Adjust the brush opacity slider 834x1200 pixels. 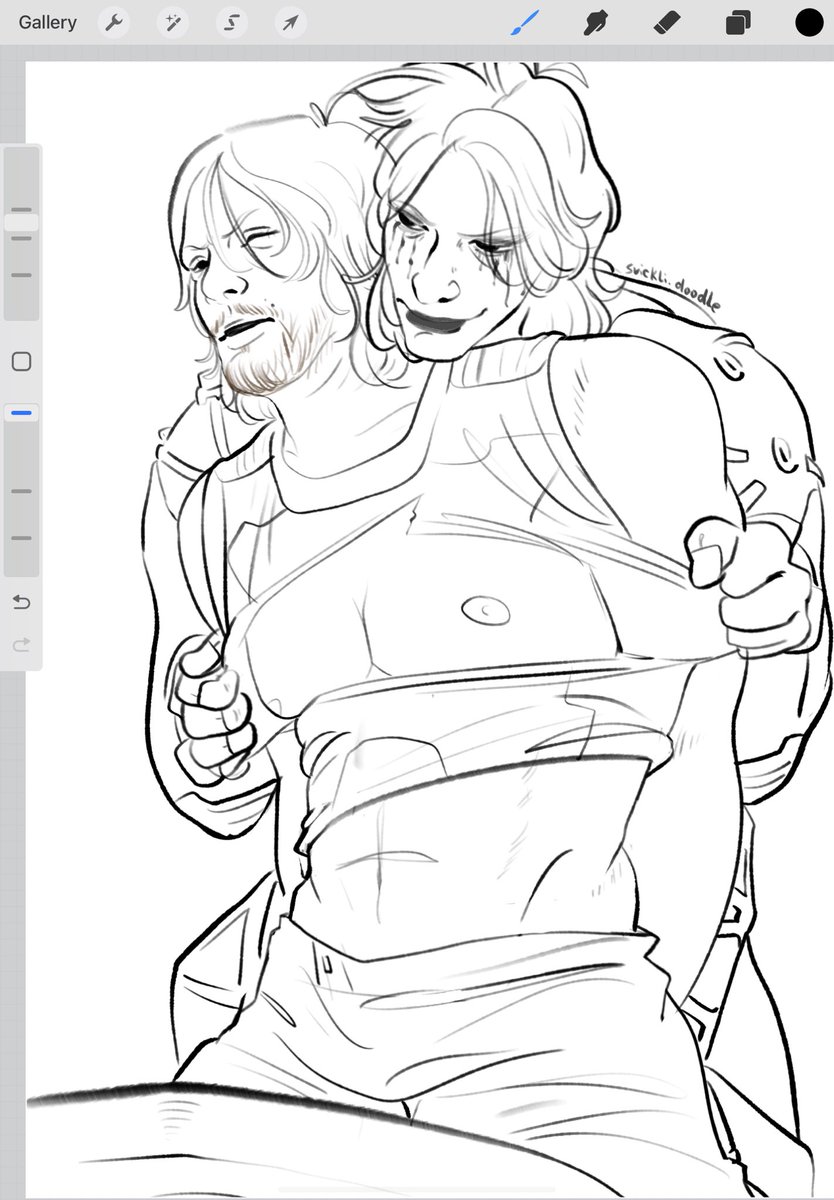coord(21,412)
